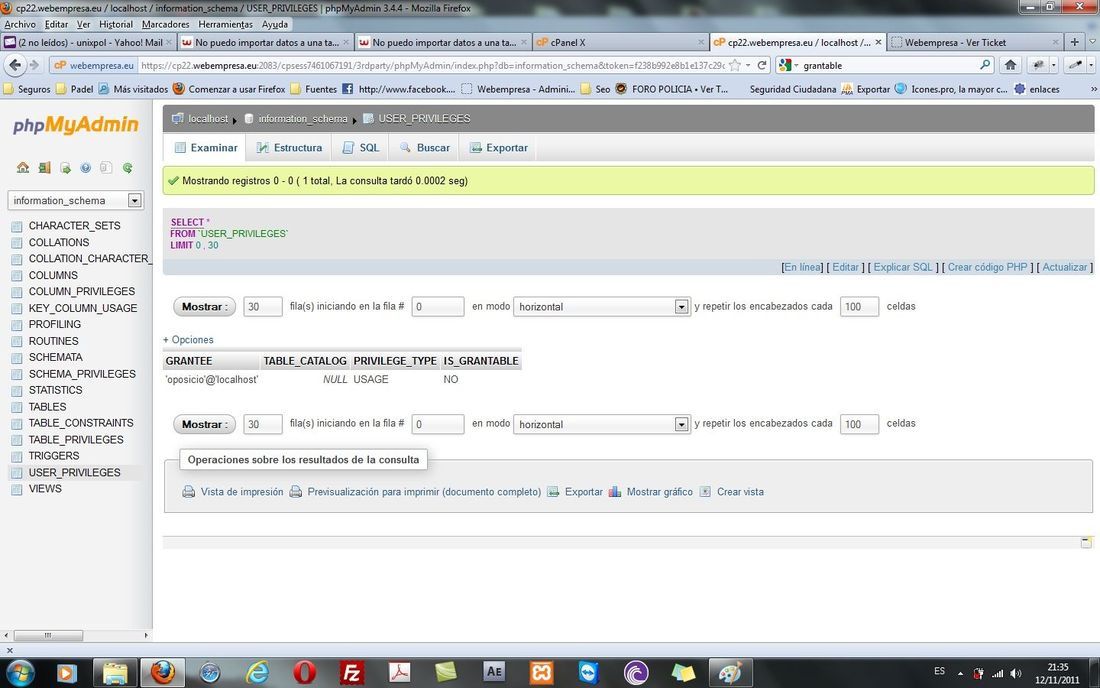Image resolution: width=1100 pixels, height=688 pixels.
Task: Click the log out icon in sidebar
Action: [44, 168]
